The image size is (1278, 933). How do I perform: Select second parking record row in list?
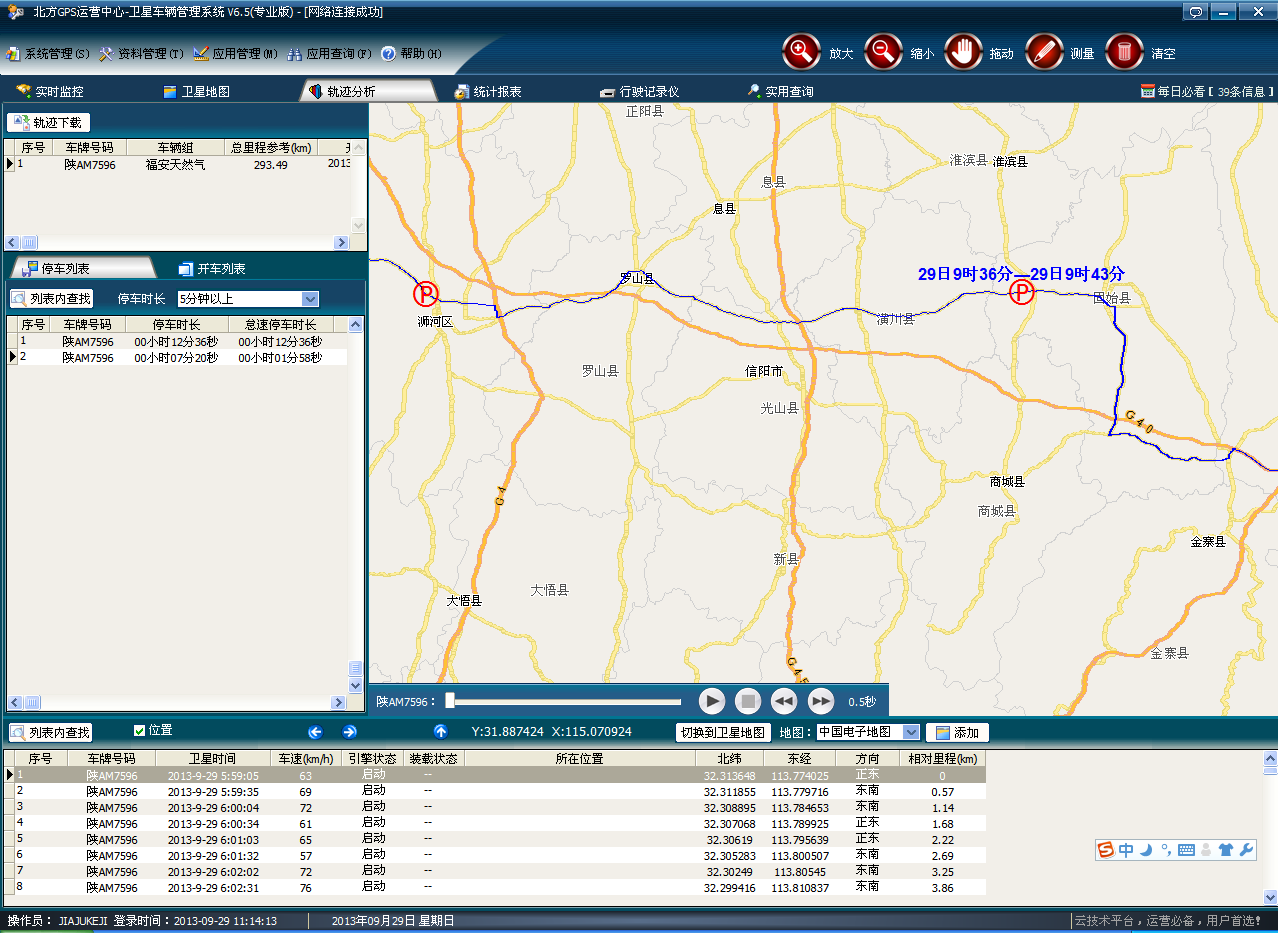click(x=175, y=358)
